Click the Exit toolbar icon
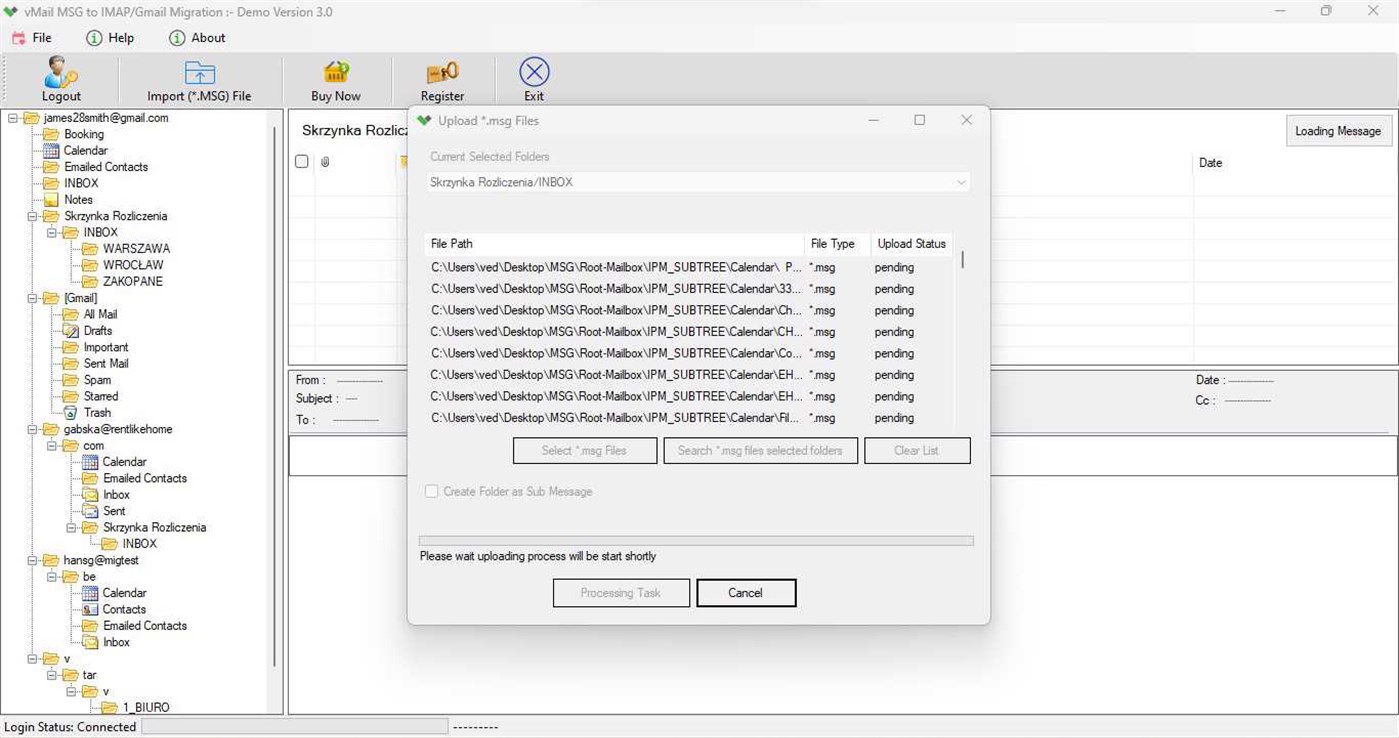1399x738 pixels. (x=534, y=72)
